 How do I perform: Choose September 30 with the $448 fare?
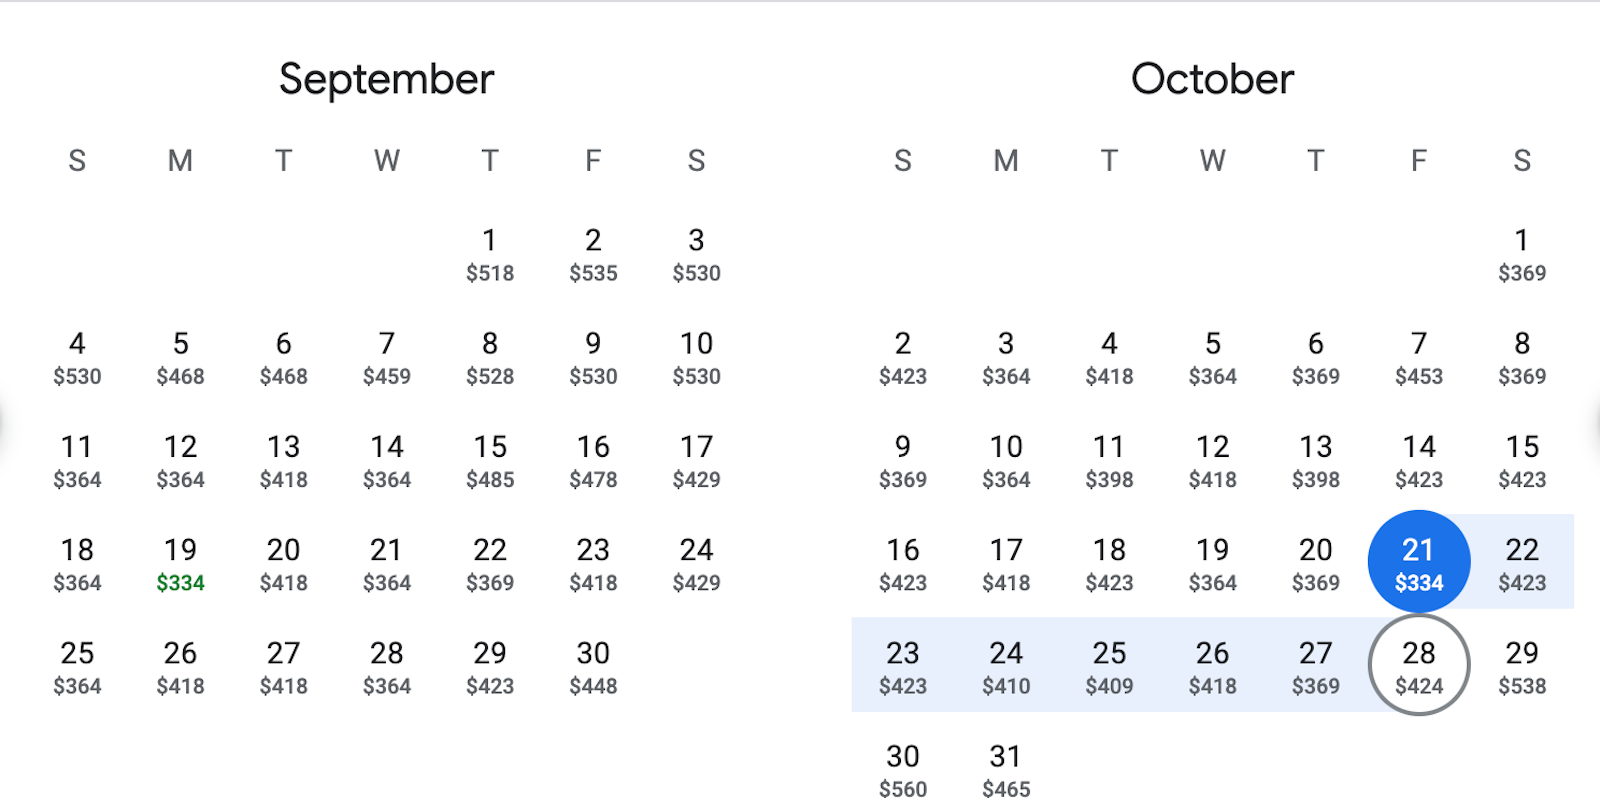tap(593, 666)
